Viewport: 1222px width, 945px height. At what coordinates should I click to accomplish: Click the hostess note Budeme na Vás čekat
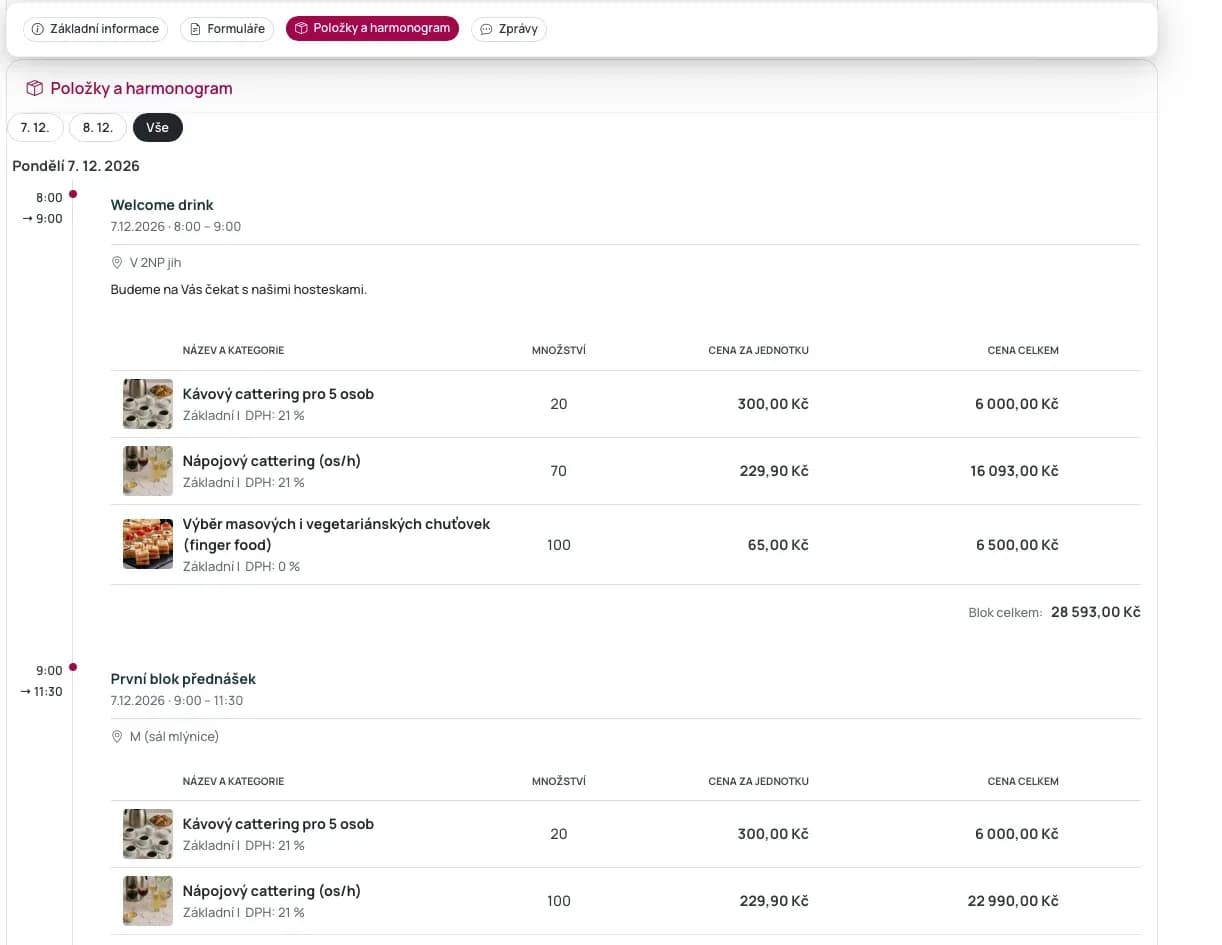click(239, 290)
